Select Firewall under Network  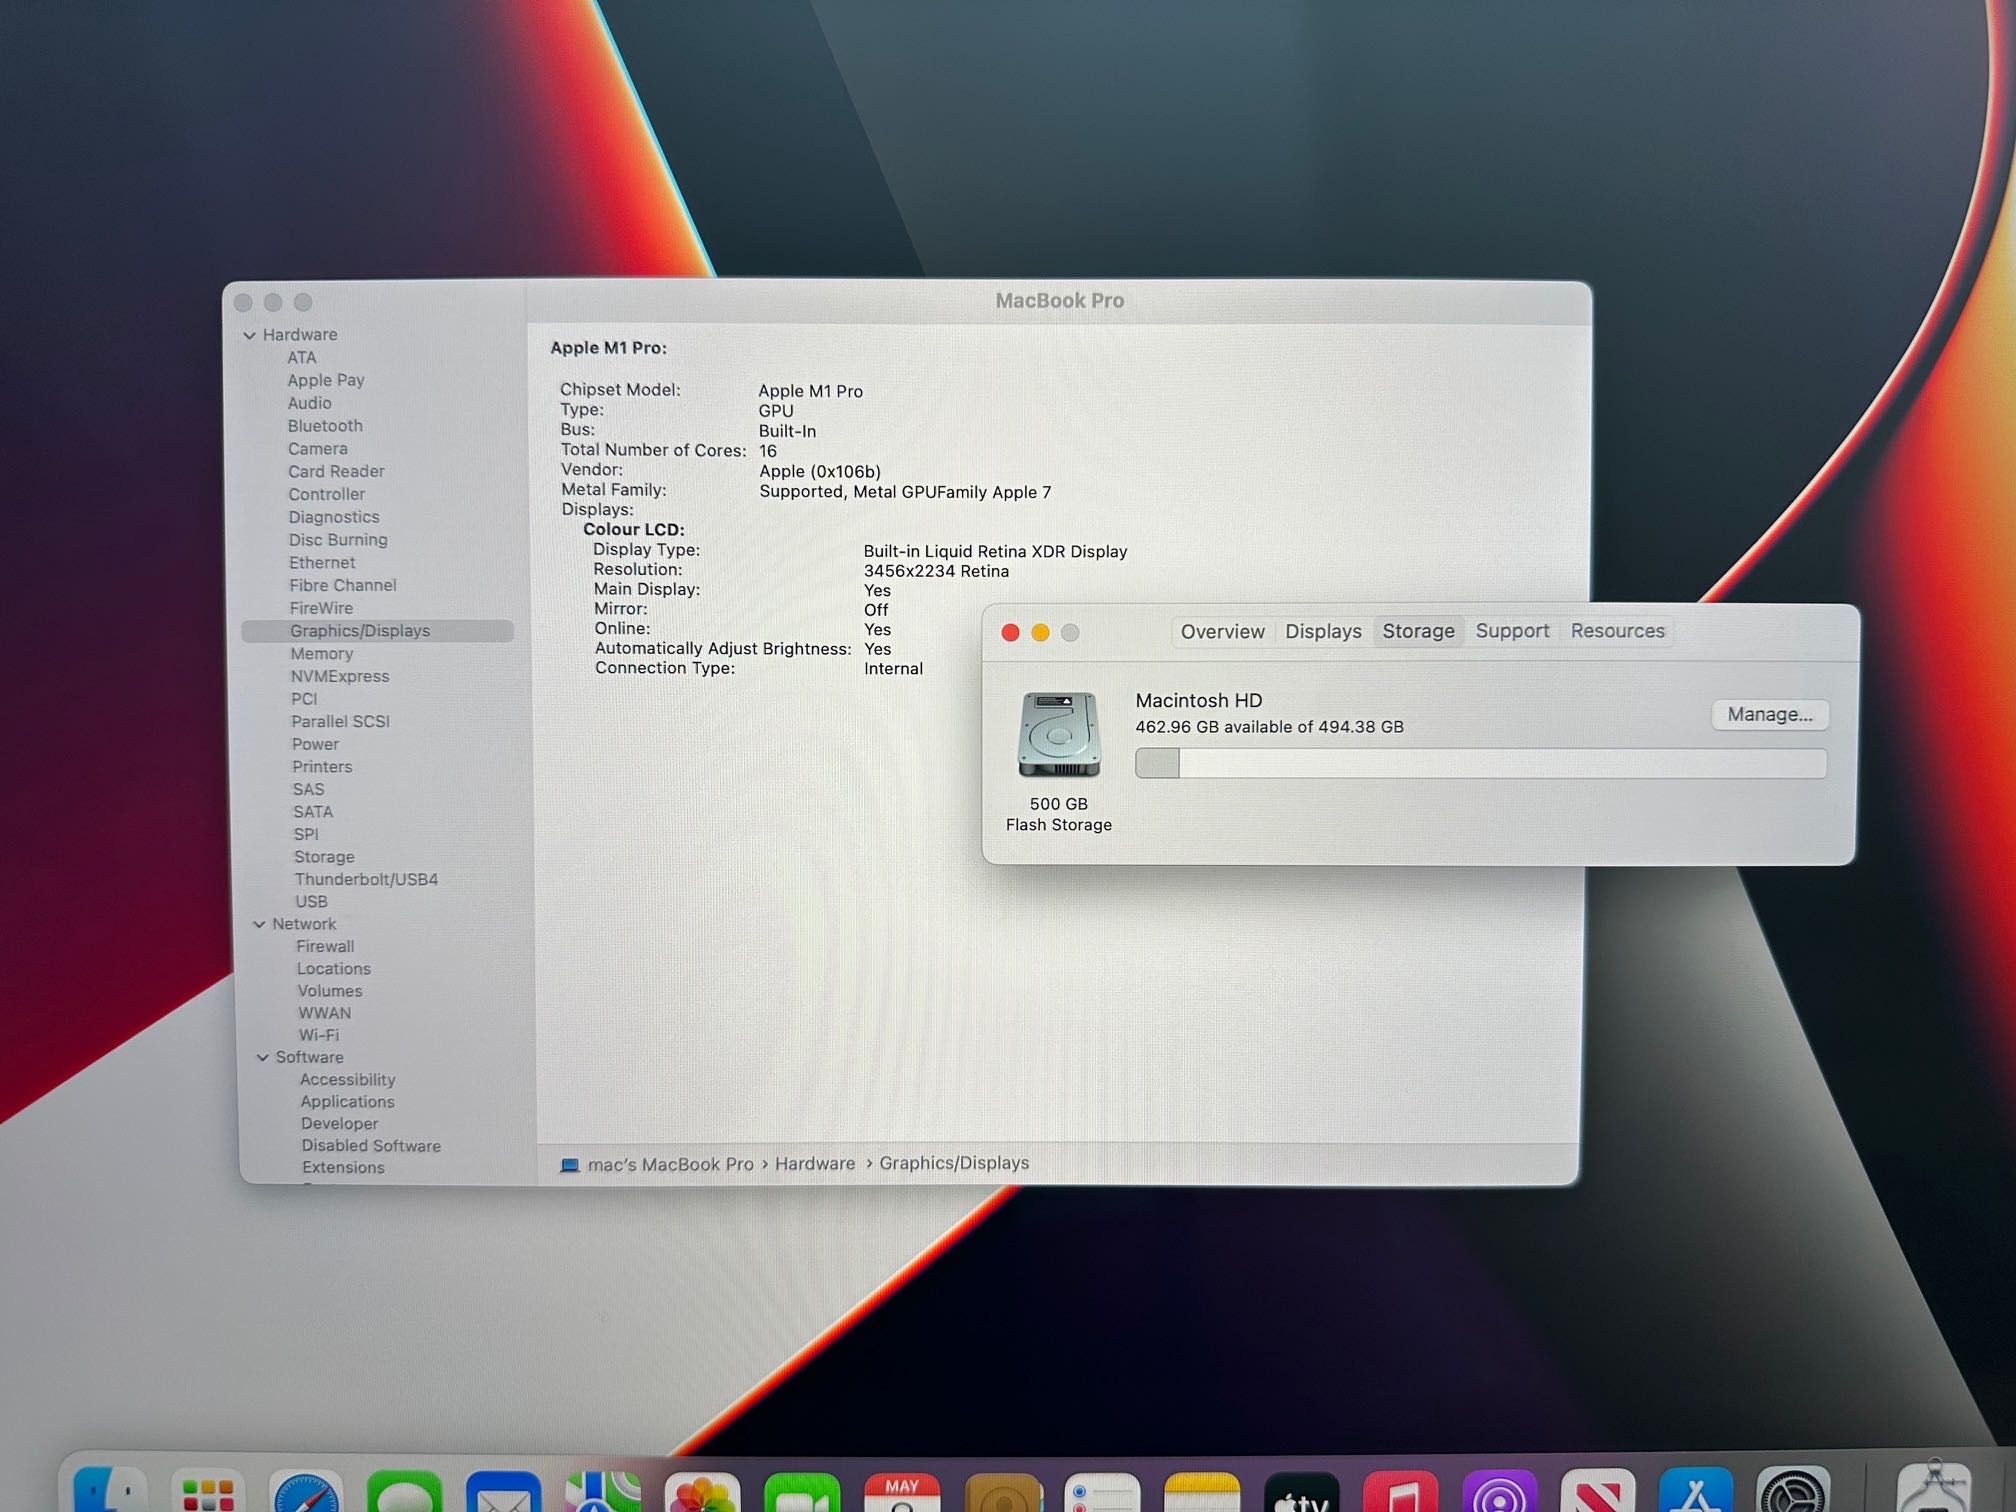(325, 946)
